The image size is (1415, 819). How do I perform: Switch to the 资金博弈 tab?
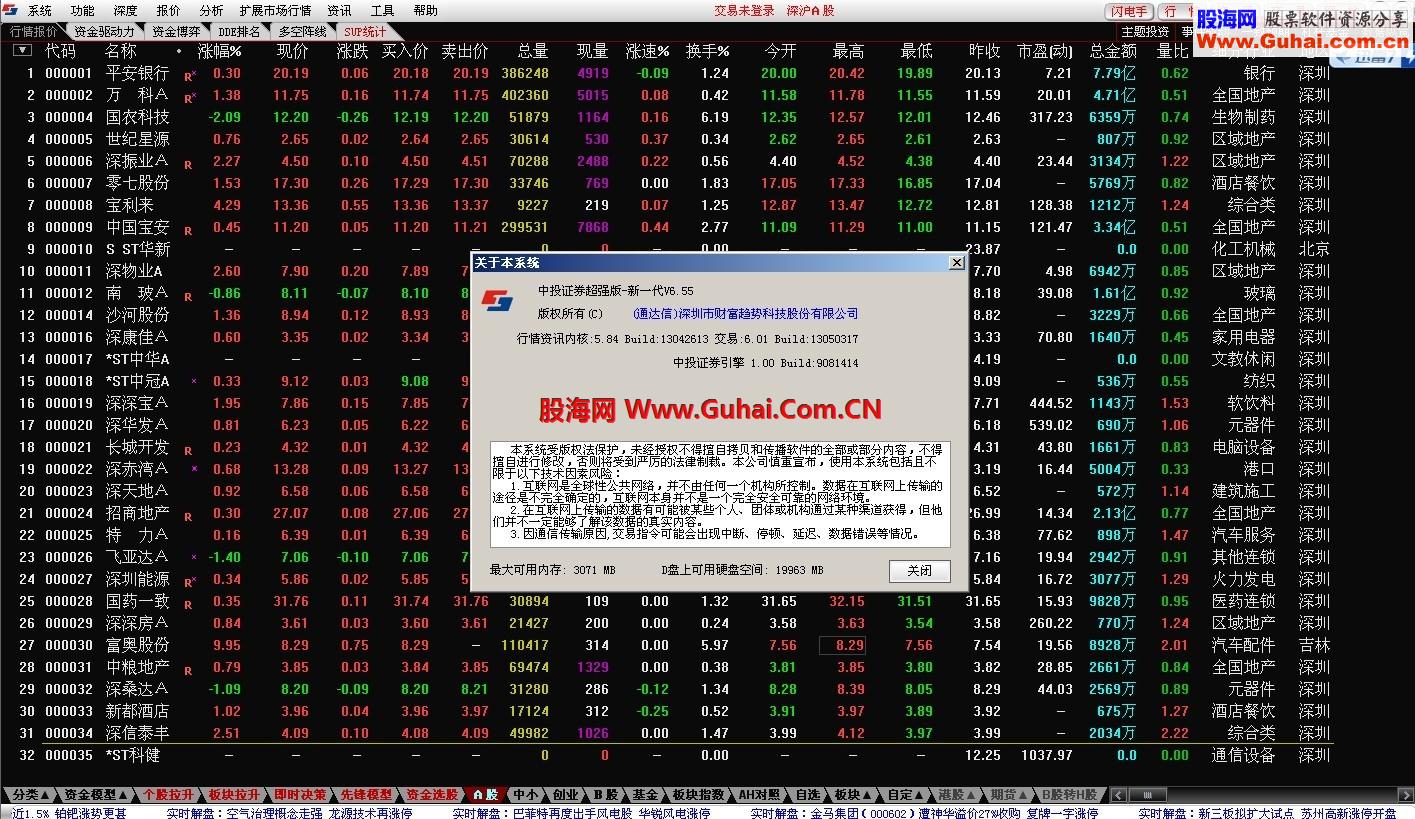coord(176,31)
